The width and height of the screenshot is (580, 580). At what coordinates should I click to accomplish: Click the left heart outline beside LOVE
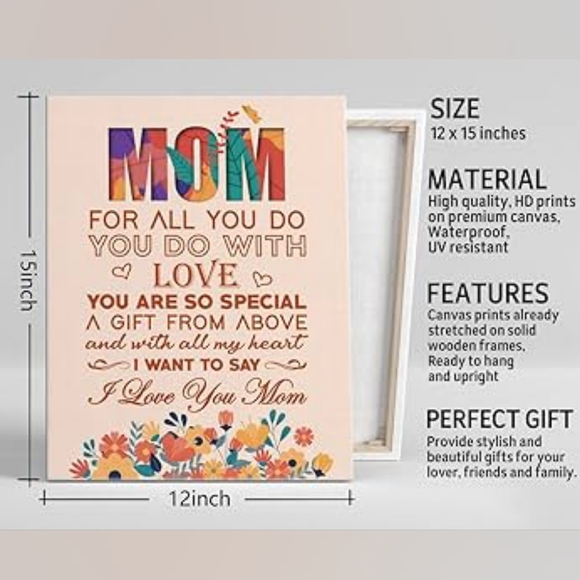coord(121,271)
